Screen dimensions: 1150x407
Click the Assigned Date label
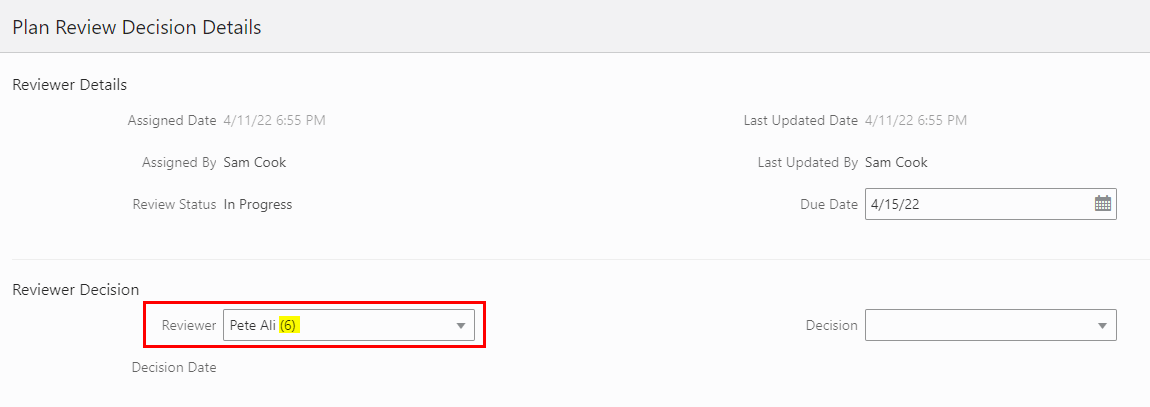(171, 121)
